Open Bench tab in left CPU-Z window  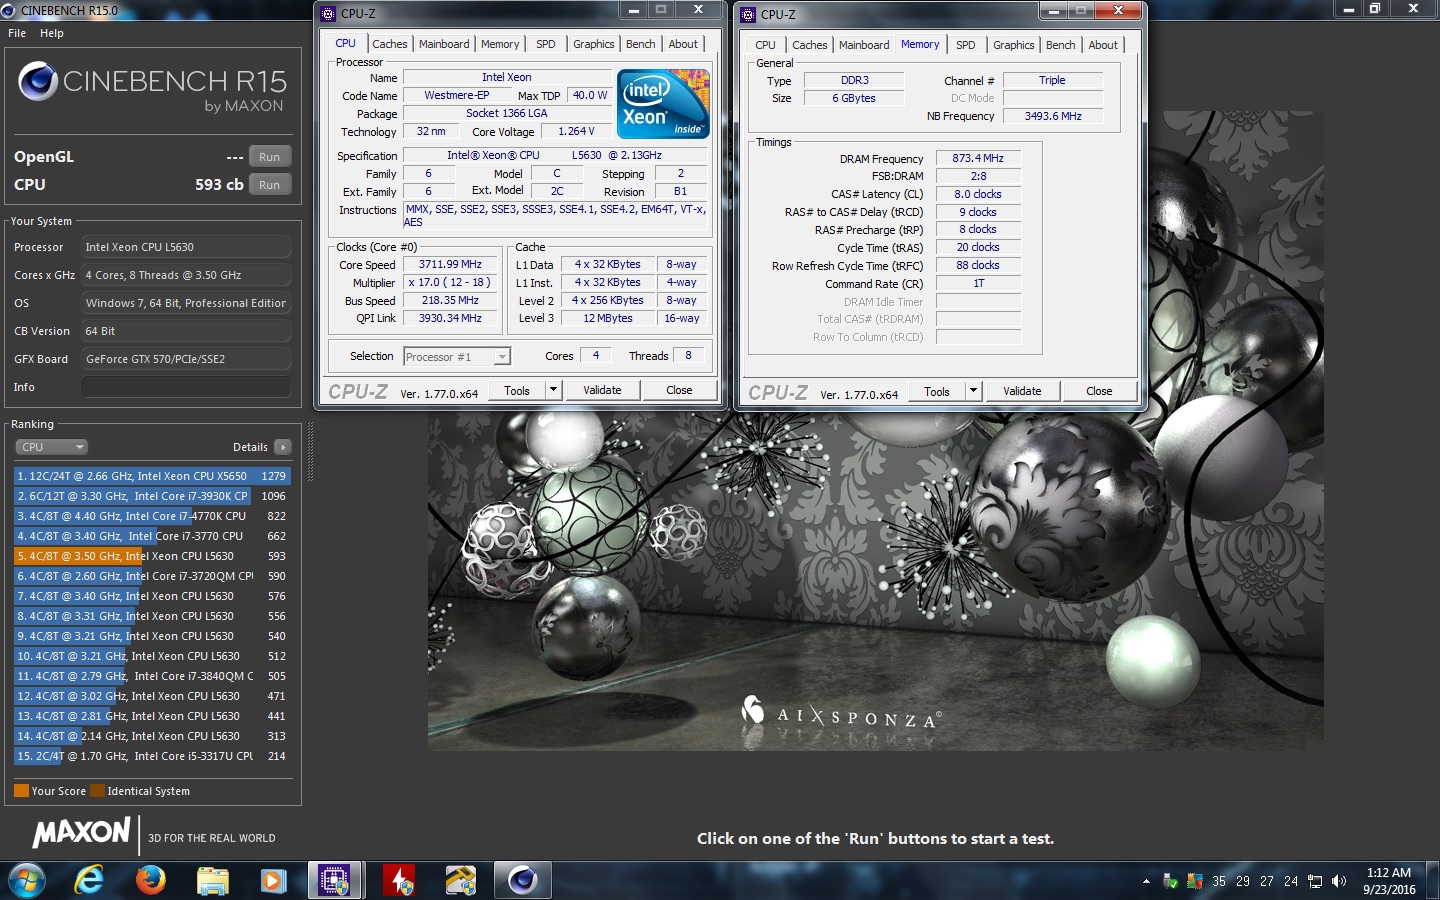click(640, 44)
